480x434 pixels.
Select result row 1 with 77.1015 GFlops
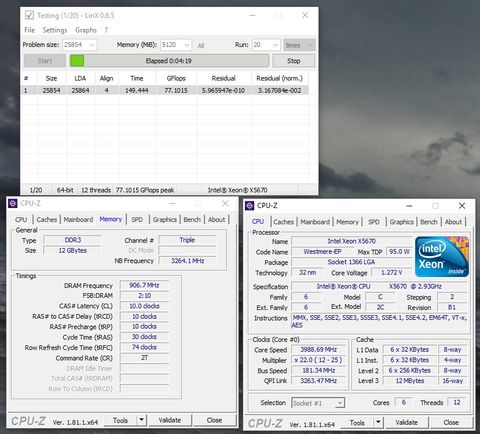(x=165, y=90)
